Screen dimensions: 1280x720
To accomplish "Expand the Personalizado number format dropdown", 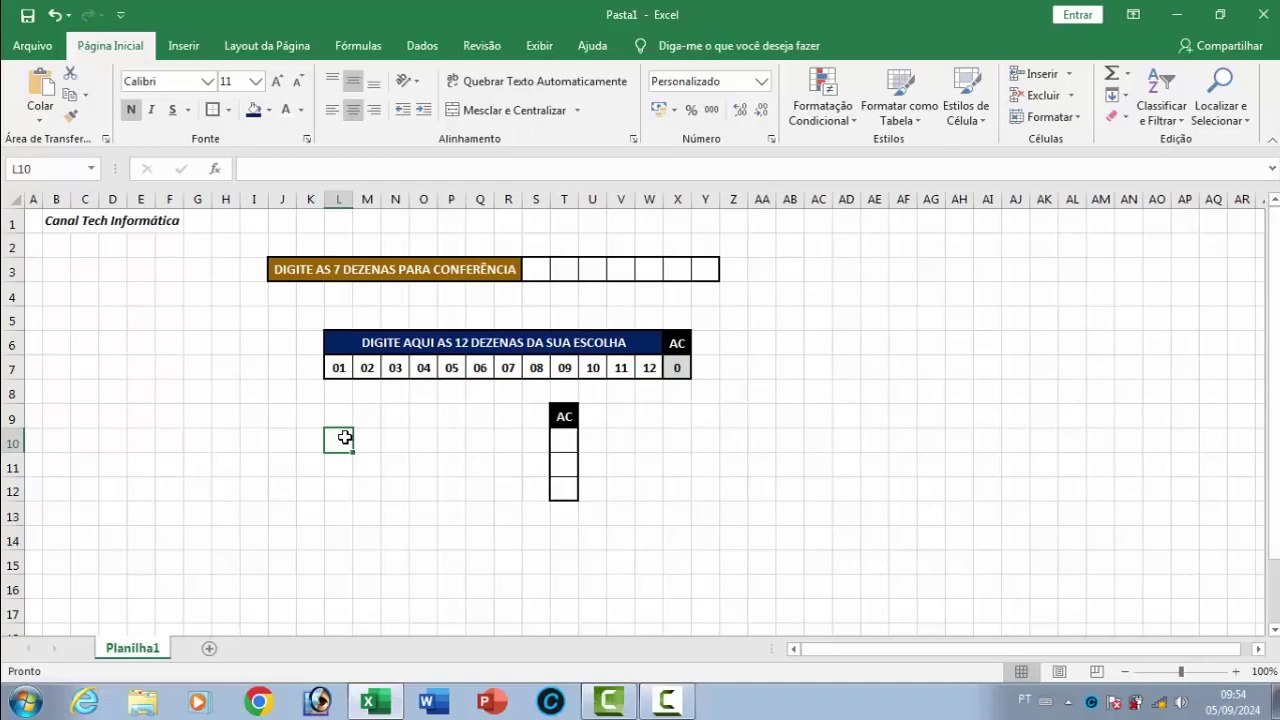I will tap(762, 82).
